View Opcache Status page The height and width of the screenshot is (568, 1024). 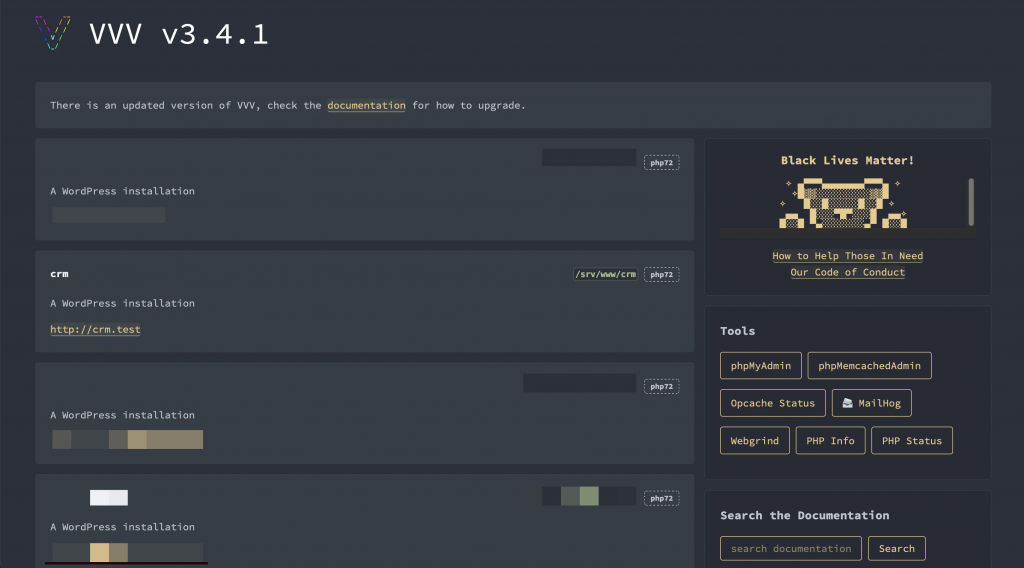pos(772,403)
